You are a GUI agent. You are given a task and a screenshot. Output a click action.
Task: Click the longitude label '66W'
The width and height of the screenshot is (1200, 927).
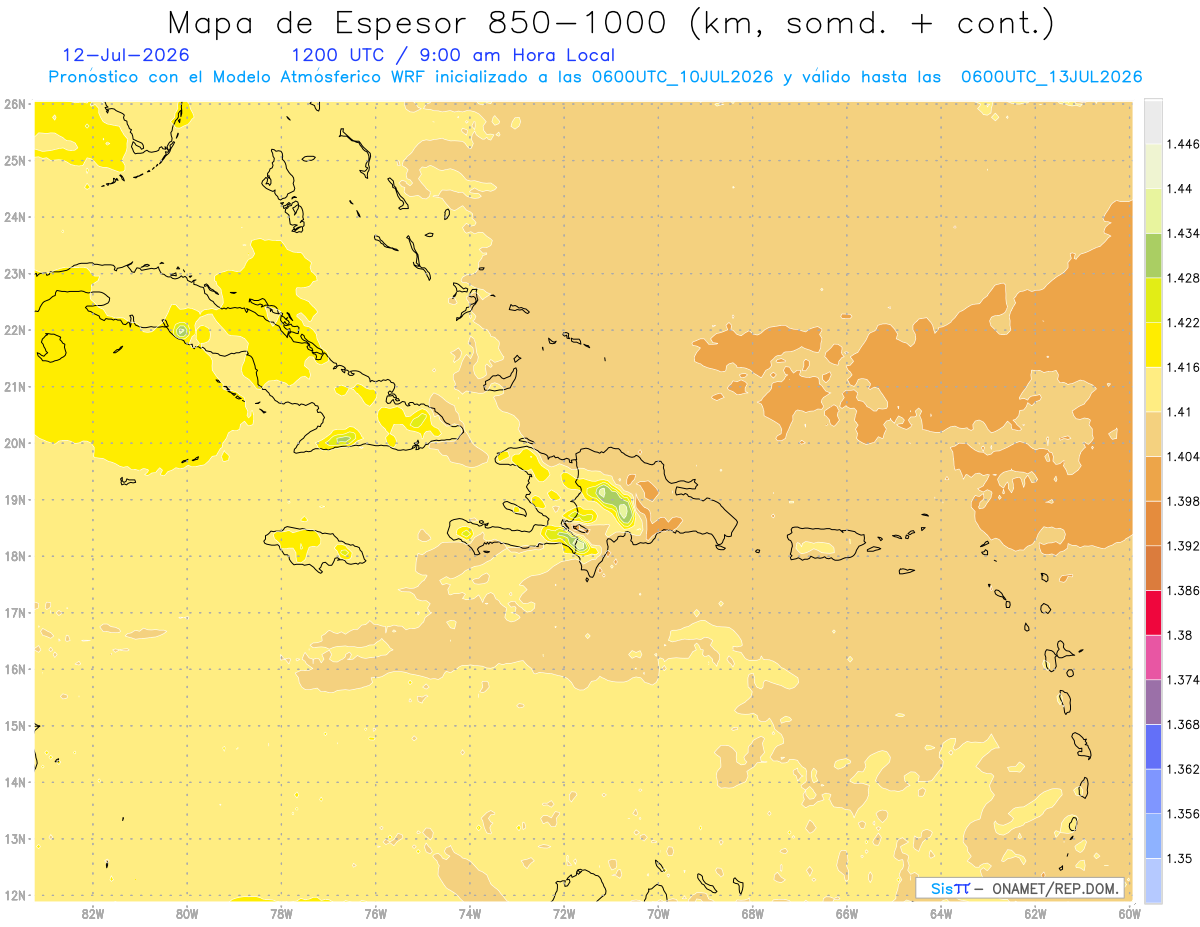(847, 913)
